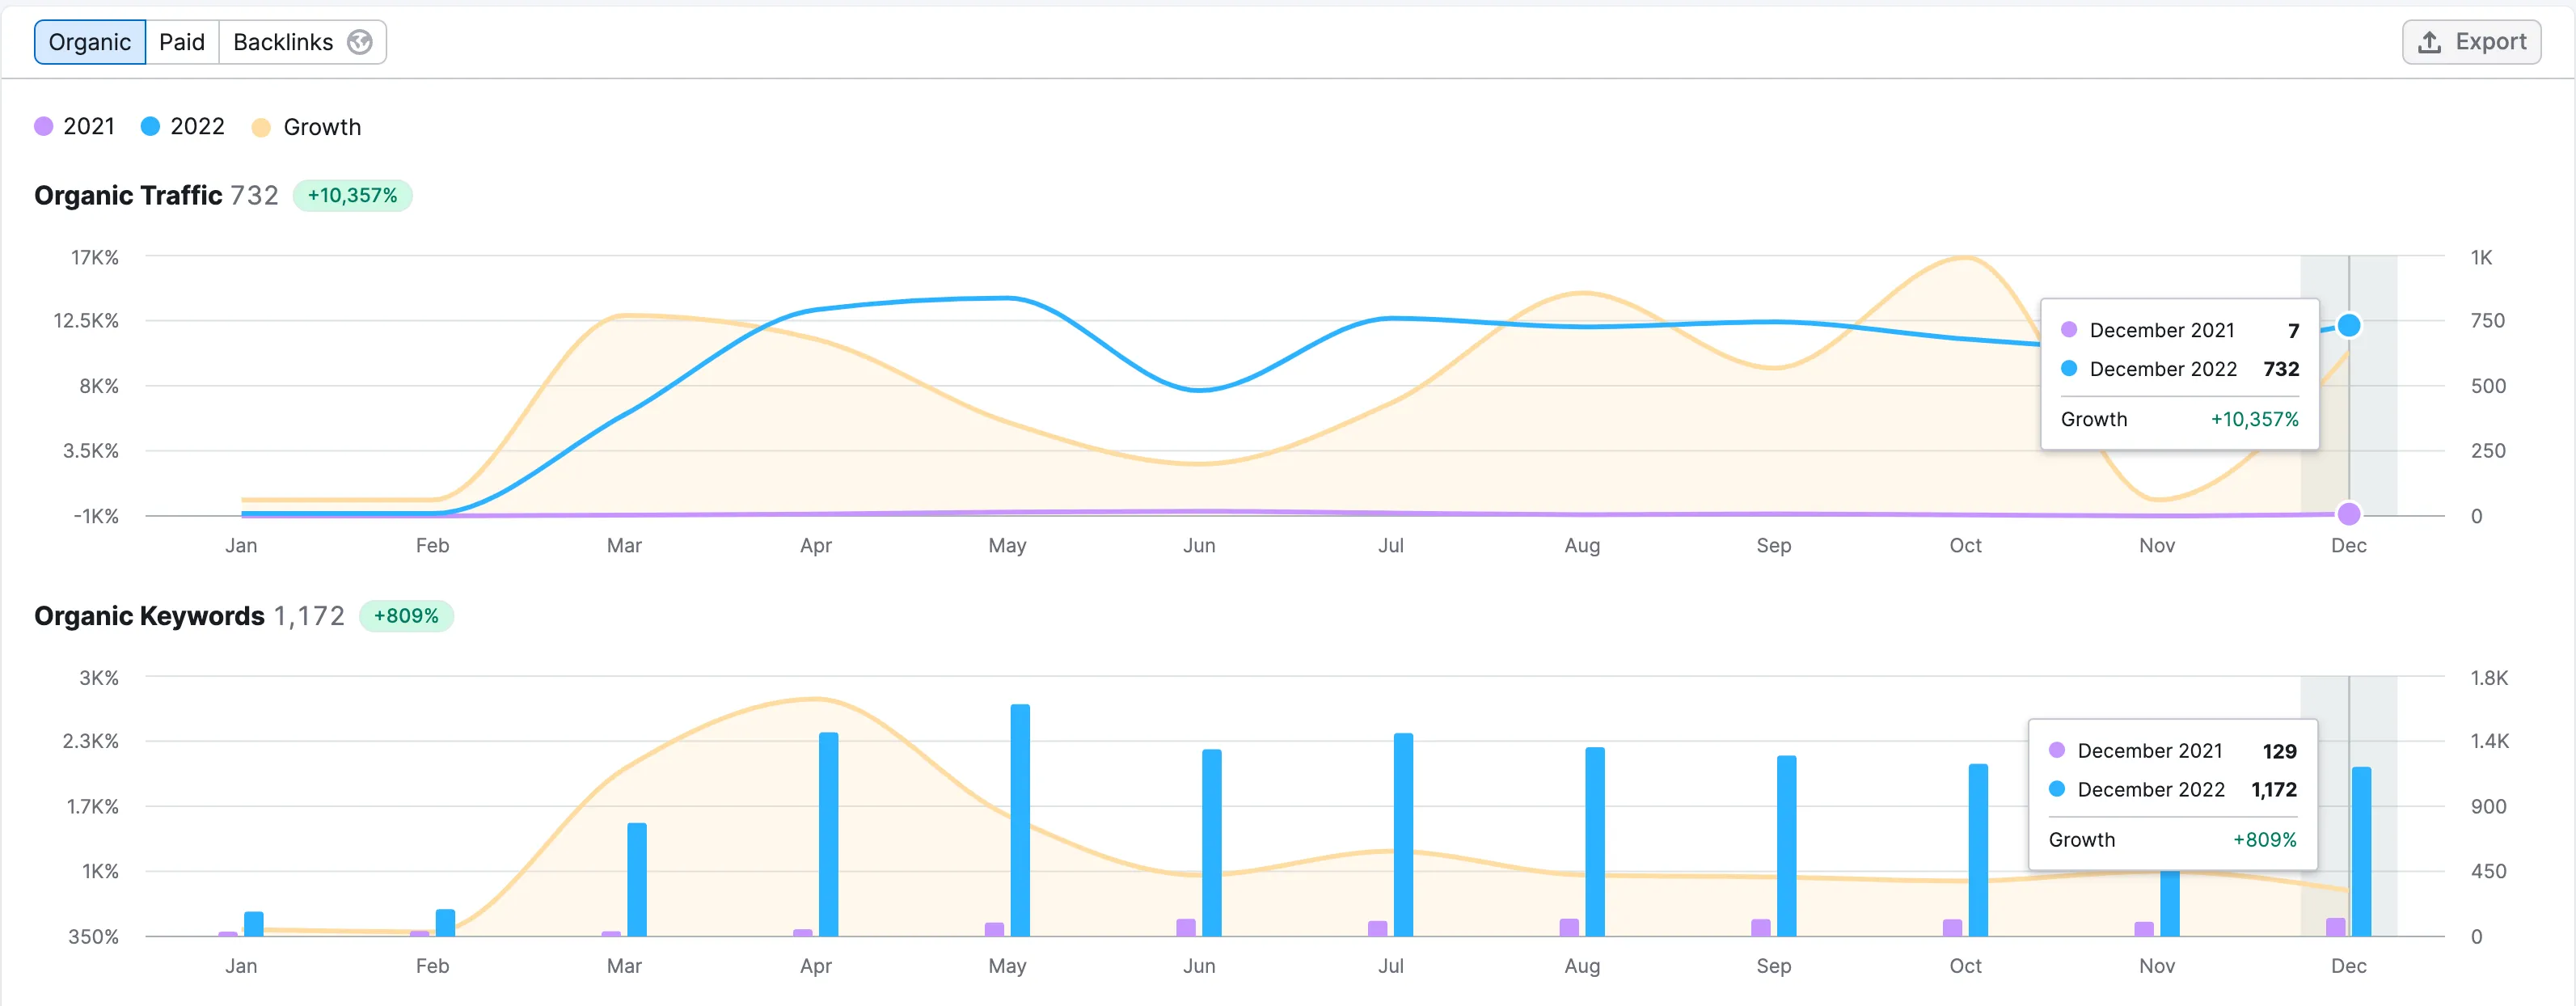This screenshot has width=2576, height=1006.
Task: Click the Organic Traffic heading
Action: tap(128, 195)
